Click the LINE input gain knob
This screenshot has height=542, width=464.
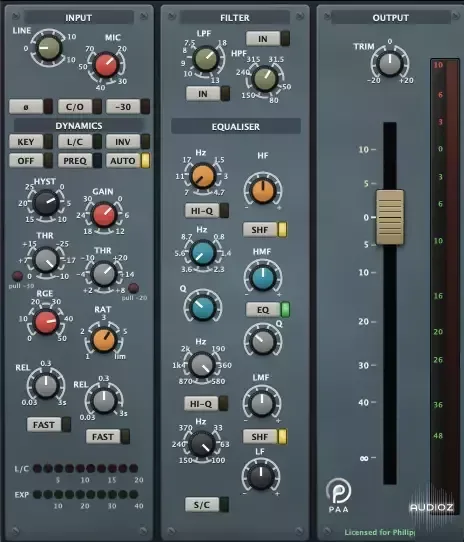tap(48, 47)
